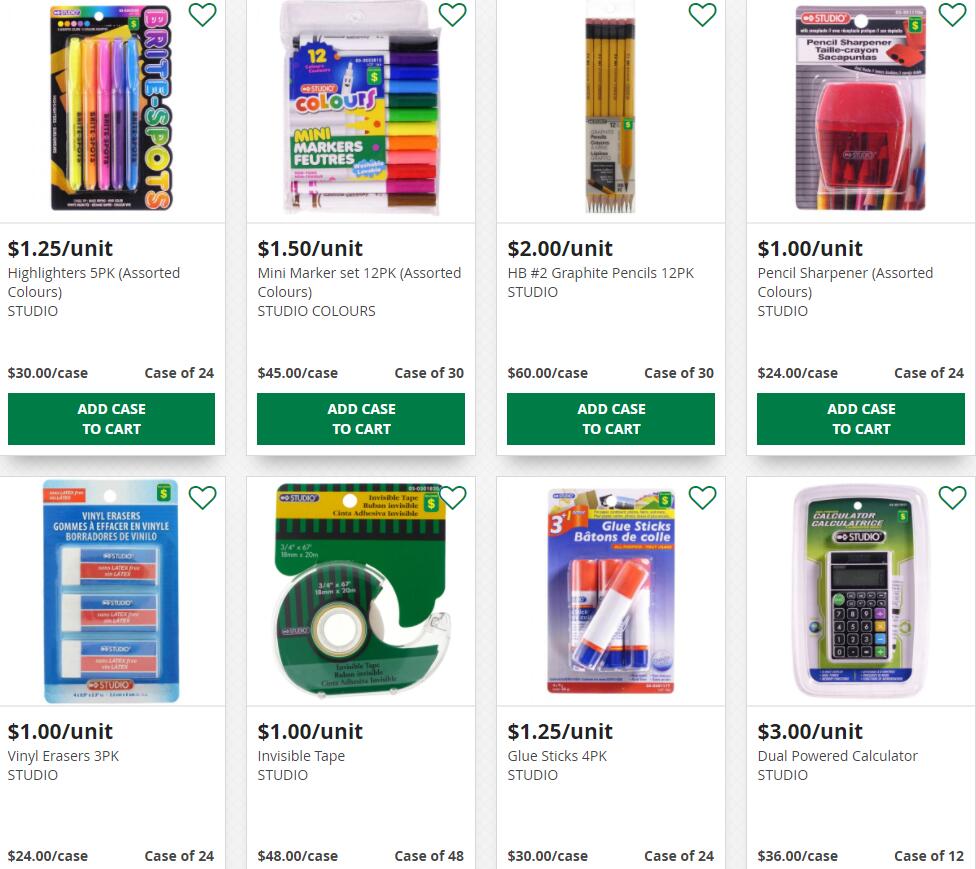Open Mini Marker set 12PK product title
Image resolution: width=976 pixels, height=869 pixels.
pyautogui.click(x=359, y=282)
